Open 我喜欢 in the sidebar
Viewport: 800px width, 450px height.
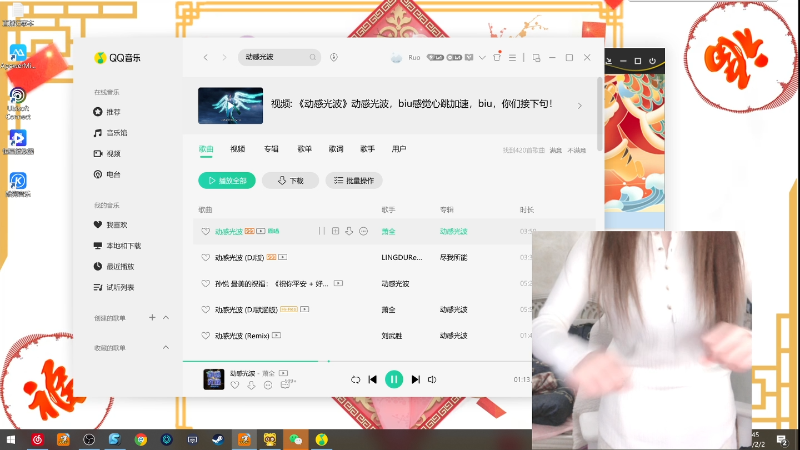coord(110,224)
